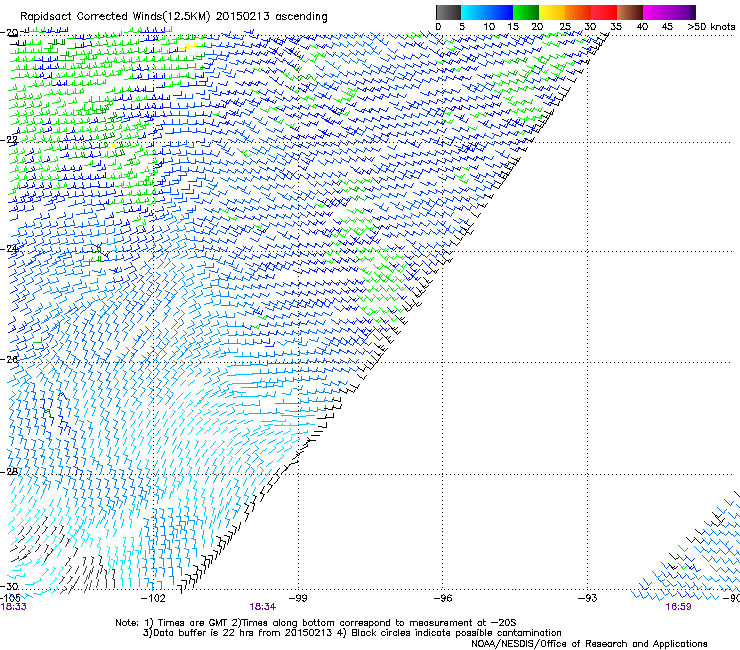Viewport: 740px width, 650px height.
Task: Click the dark blue legend color segment
Action: (x=500, y=12)
